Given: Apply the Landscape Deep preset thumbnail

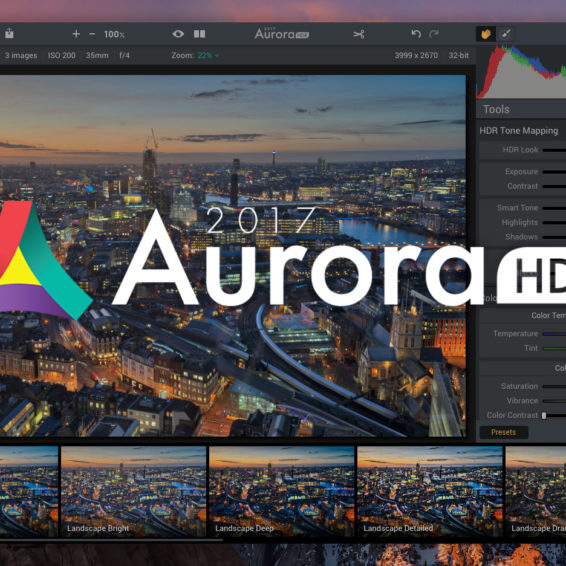Looking at the screenshot, I should (x=282, y=491).
